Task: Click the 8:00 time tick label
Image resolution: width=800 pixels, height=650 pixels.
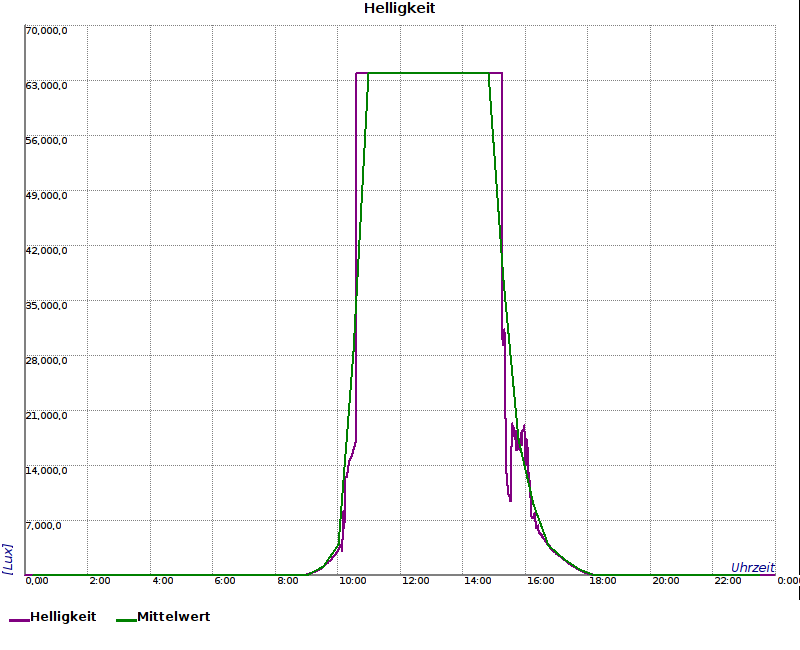Action: click(x=288, y=581)
